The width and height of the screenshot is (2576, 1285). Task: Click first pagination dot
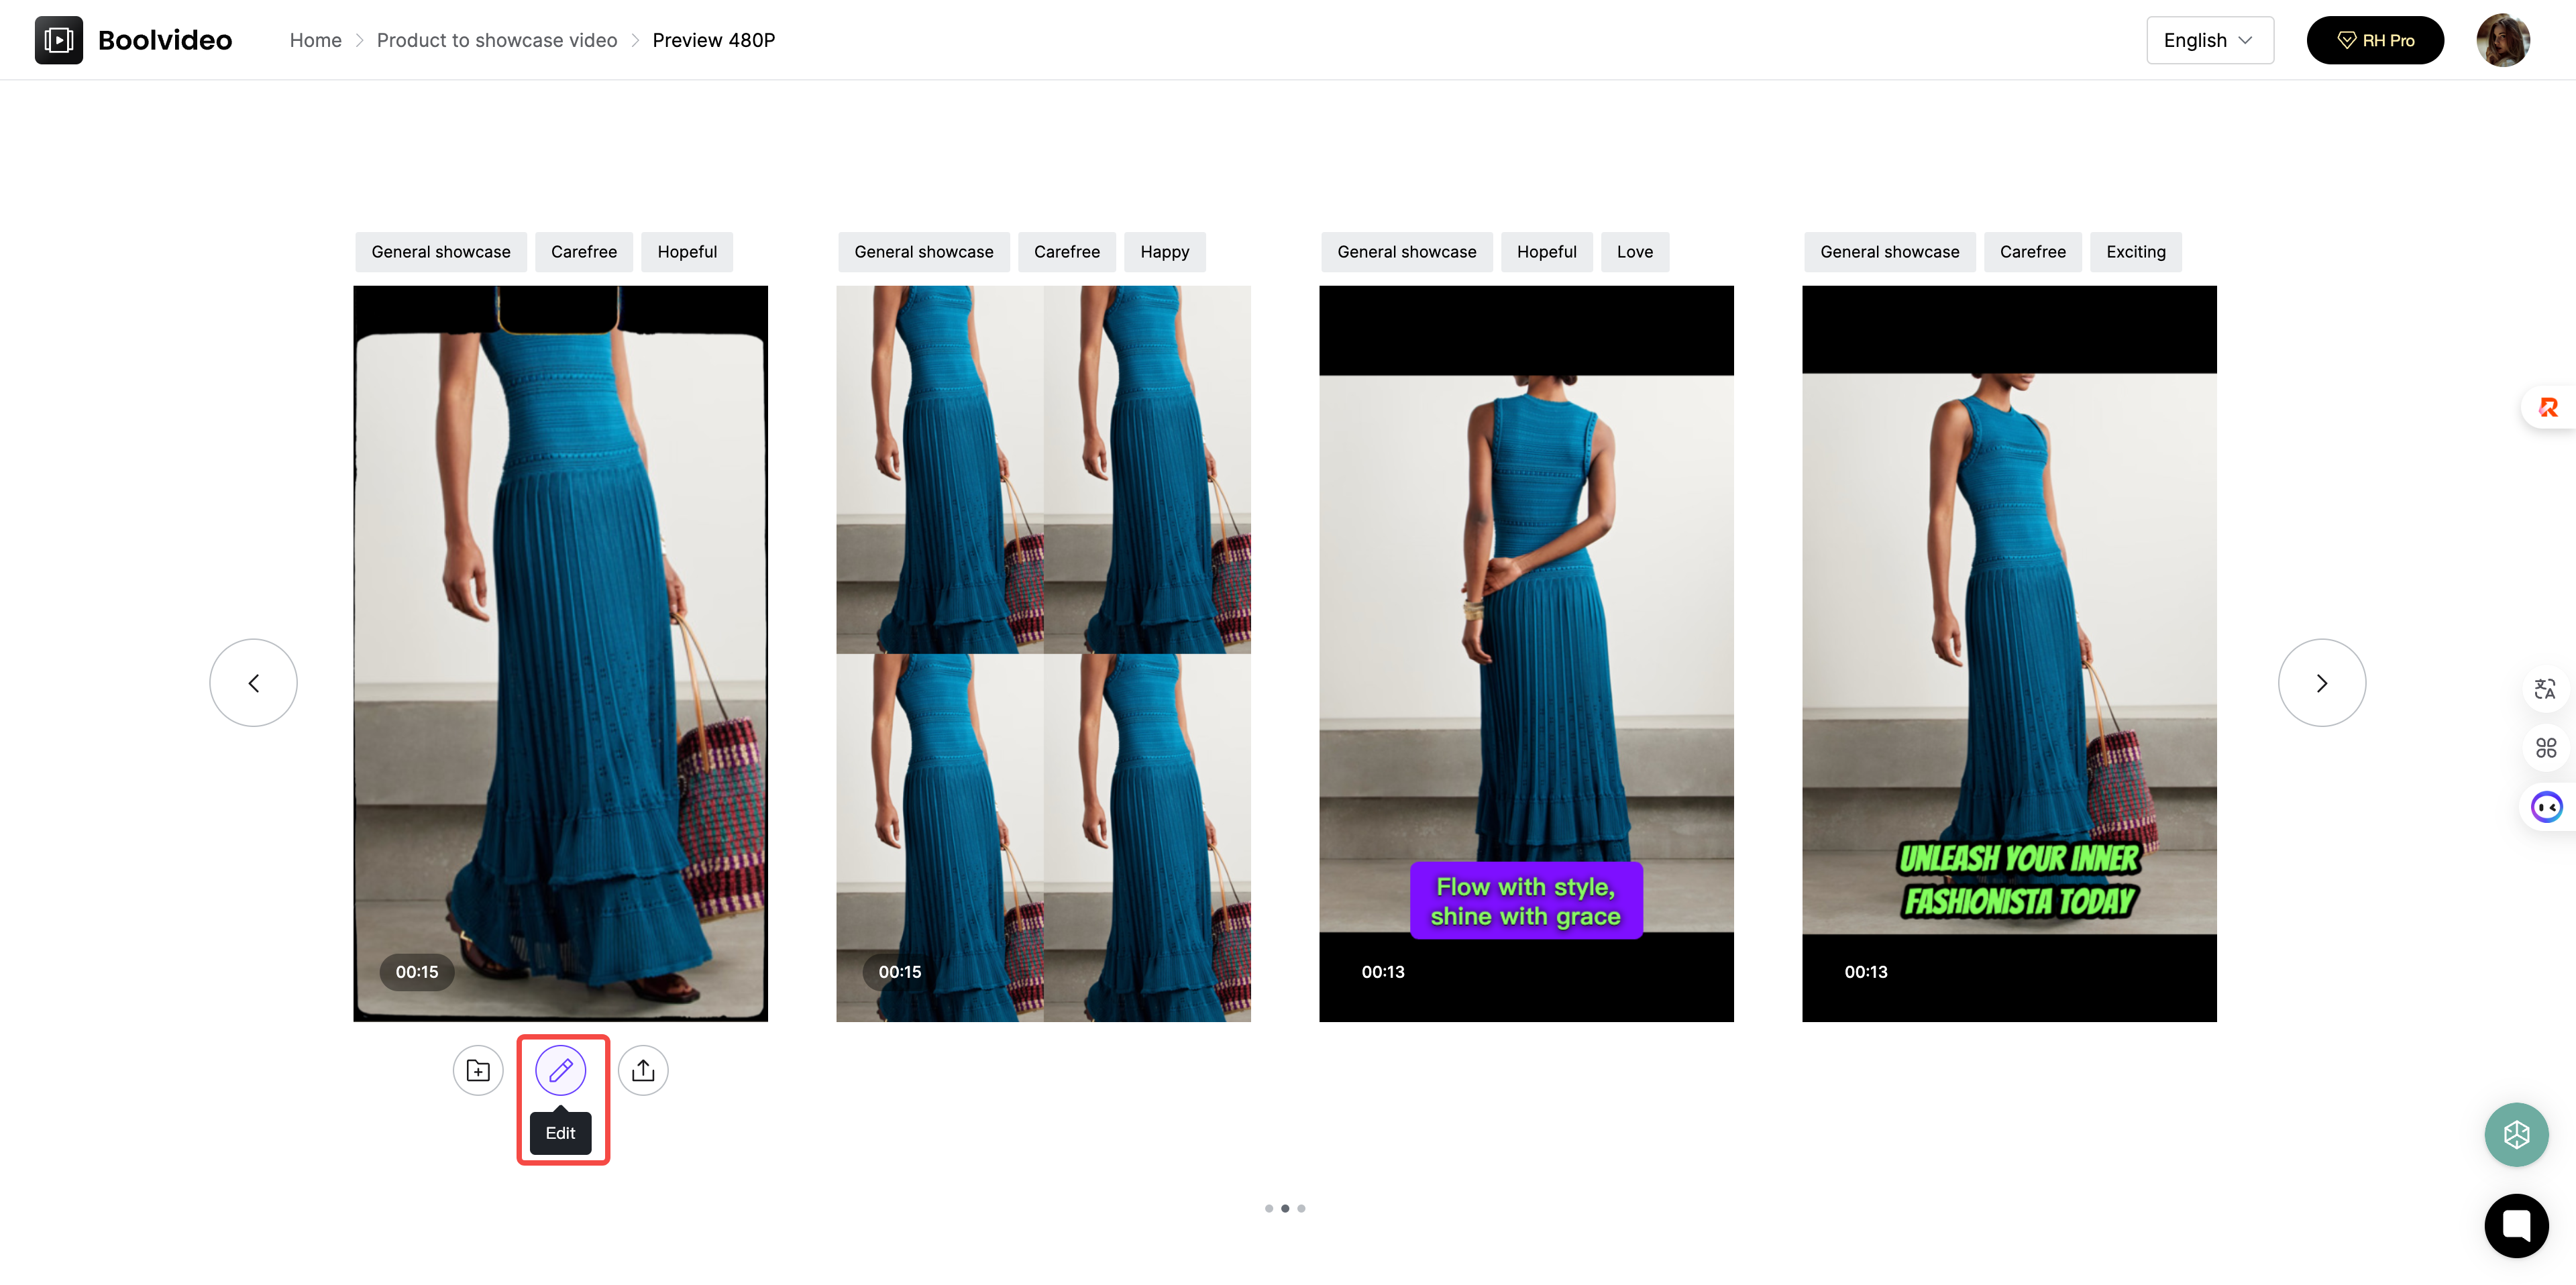click(1269, 1208)
